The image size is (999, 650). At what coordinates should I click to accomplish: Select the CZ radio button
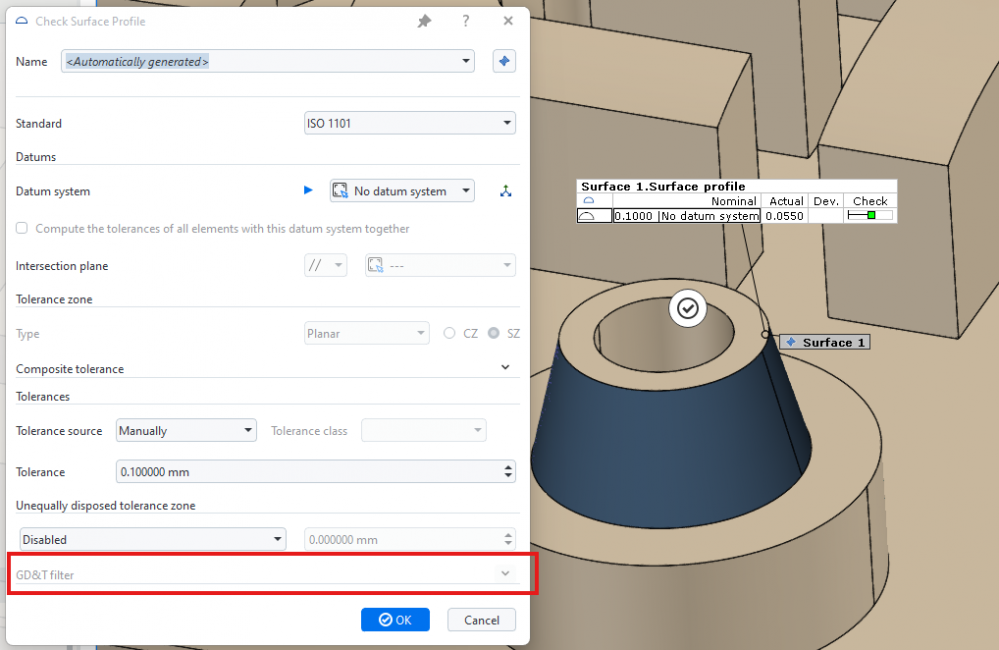click(x=450, y=334)
